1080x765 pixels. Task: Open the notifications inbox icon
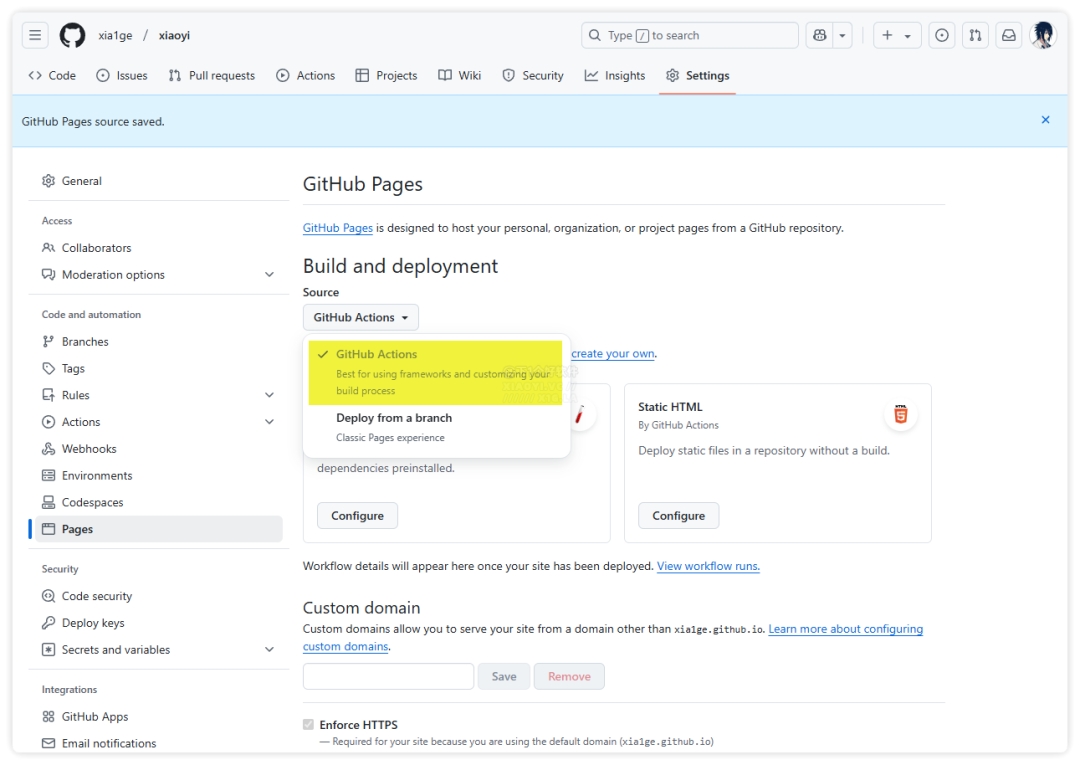(1009, 36)
